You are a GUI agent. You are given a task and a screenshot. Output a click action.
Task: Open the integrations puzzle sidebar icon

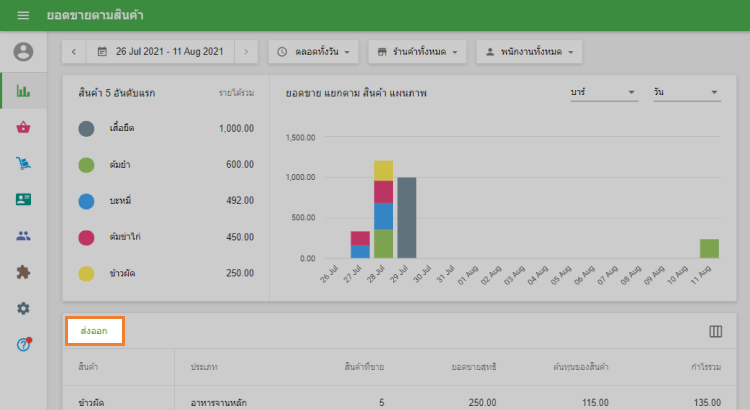(23, 272)
